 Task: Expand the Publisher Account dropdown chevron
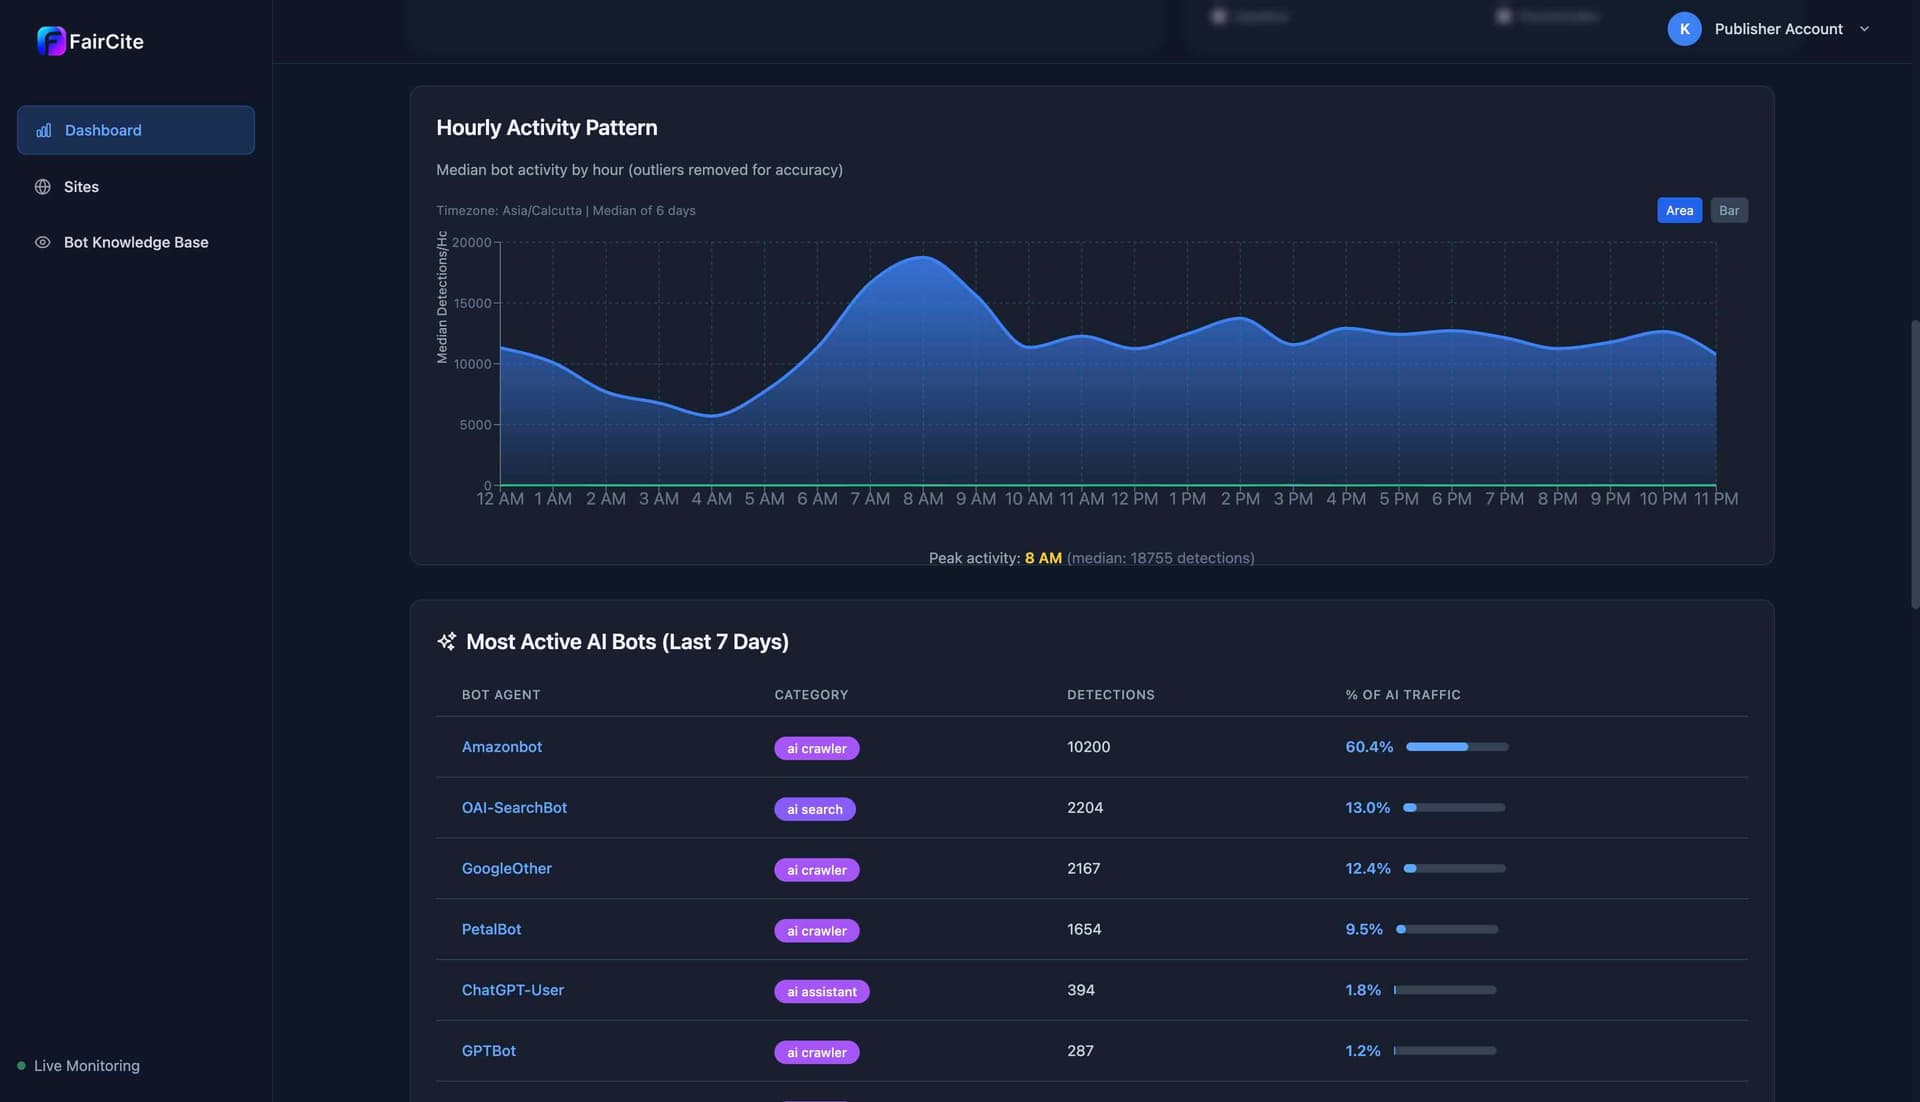[x=1864, y=29]
